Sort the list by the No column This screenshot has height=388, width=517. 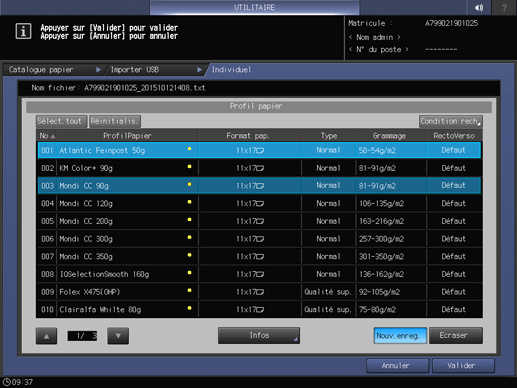coord(47,136)
